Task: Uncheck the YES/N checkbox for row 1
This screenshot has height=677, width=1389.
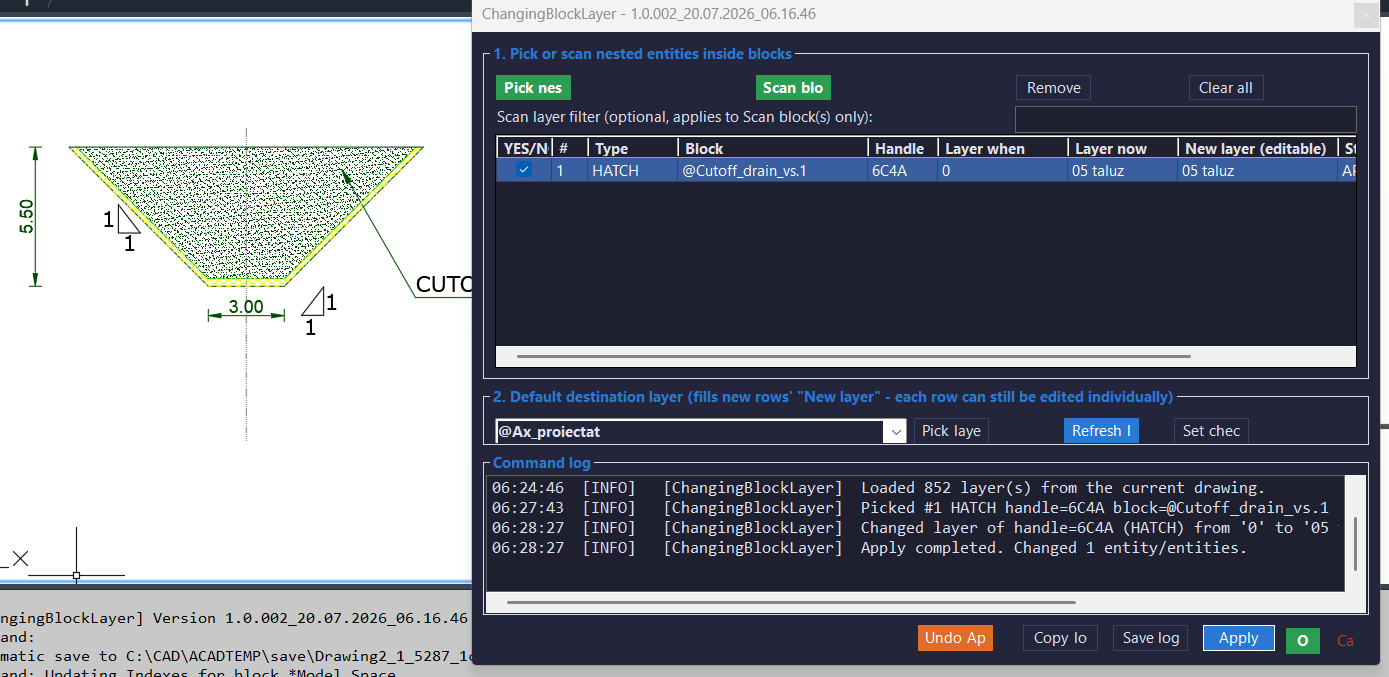Action: pyautogui.click(x=524, y=170)
